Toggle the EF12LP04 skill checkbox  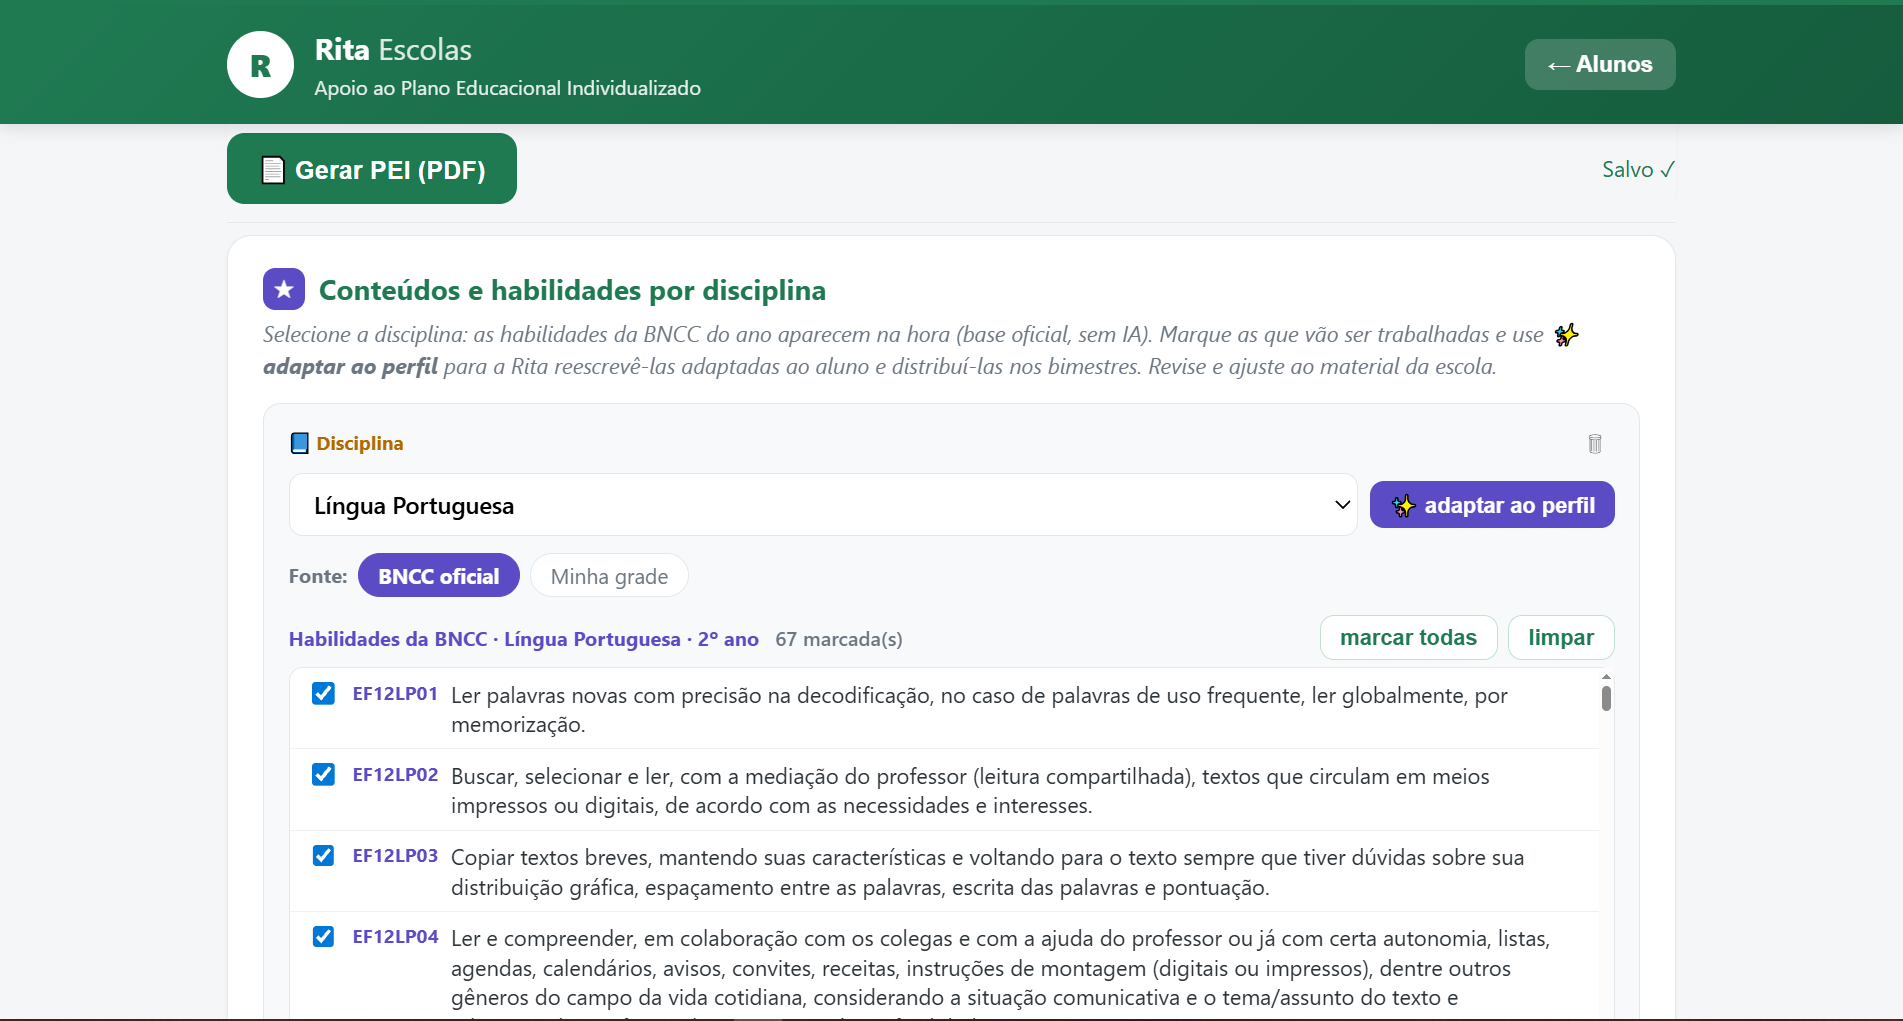323,936
